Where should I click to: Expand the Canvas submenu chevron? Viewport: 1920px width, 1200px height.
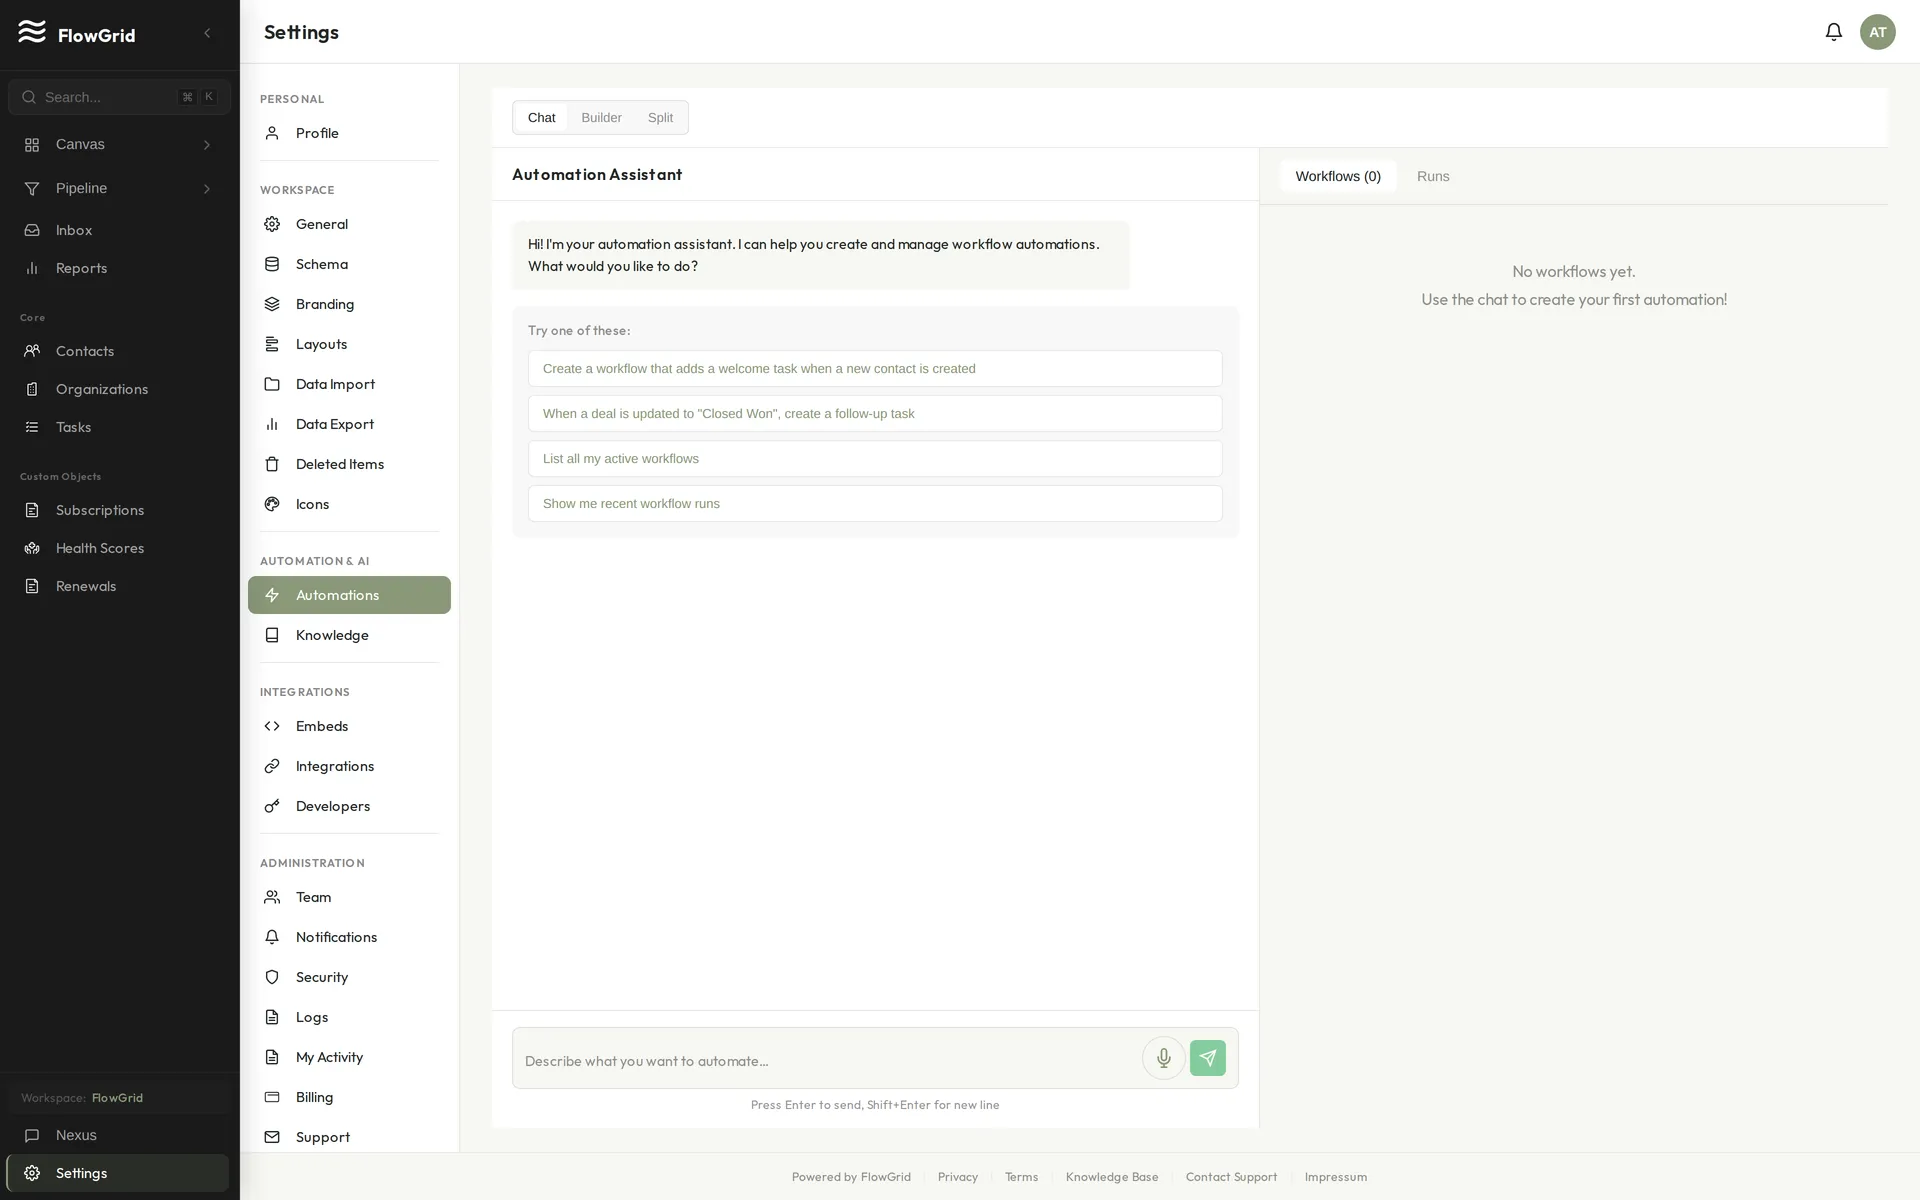(x=207, y=145)
